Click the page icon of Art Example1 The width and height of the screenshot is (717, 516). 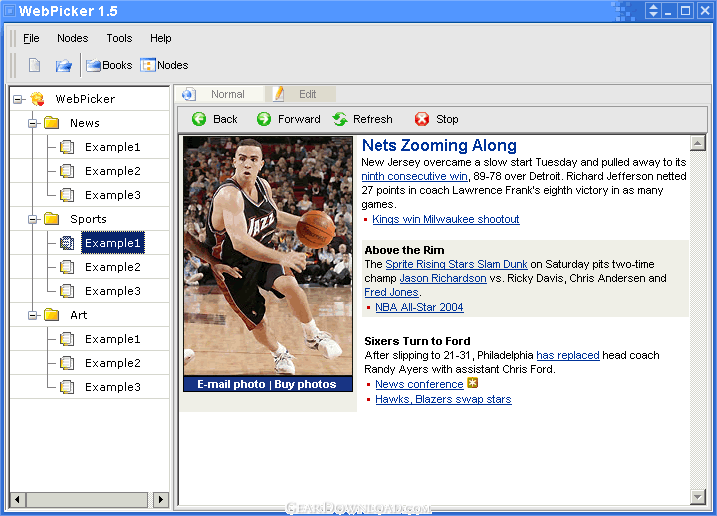(67, 339)
